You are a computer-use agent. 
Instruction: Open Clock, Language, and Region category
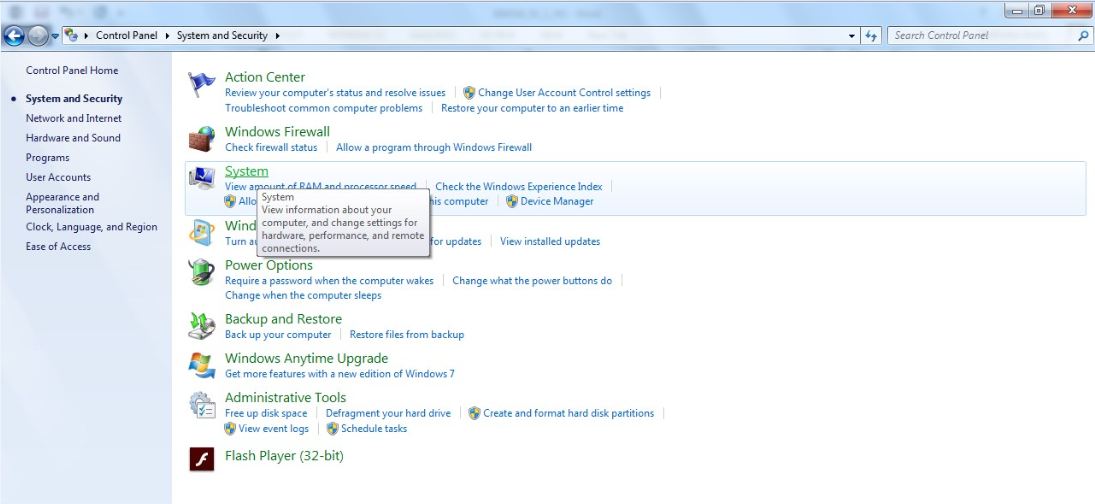point(91,227)
